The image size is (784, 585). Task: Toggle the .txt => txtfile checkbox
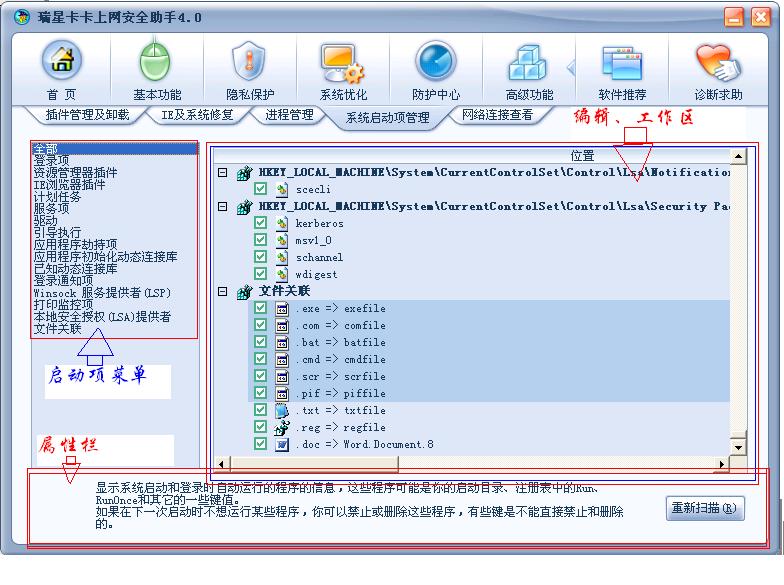click(x=260, y=410)
